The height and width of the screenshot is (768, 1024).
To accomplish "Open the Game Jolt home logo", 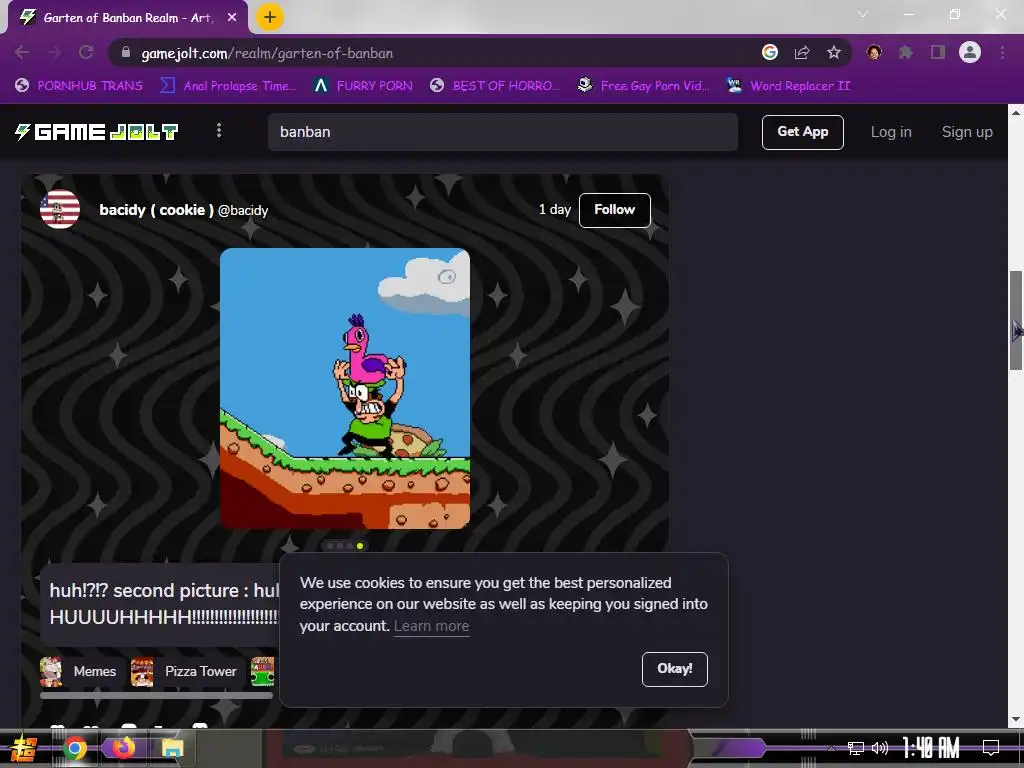I will (x=97, y=132).
